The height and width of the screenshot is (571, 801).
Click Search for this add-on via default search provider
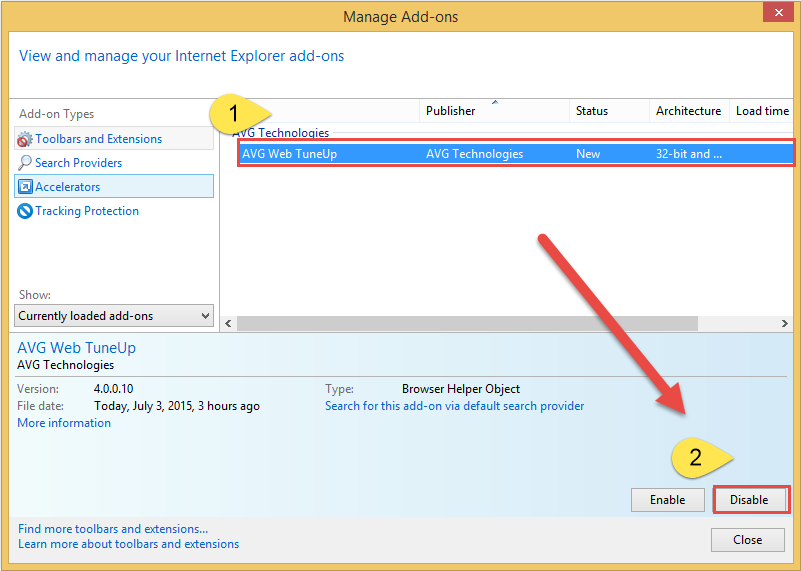455,406
